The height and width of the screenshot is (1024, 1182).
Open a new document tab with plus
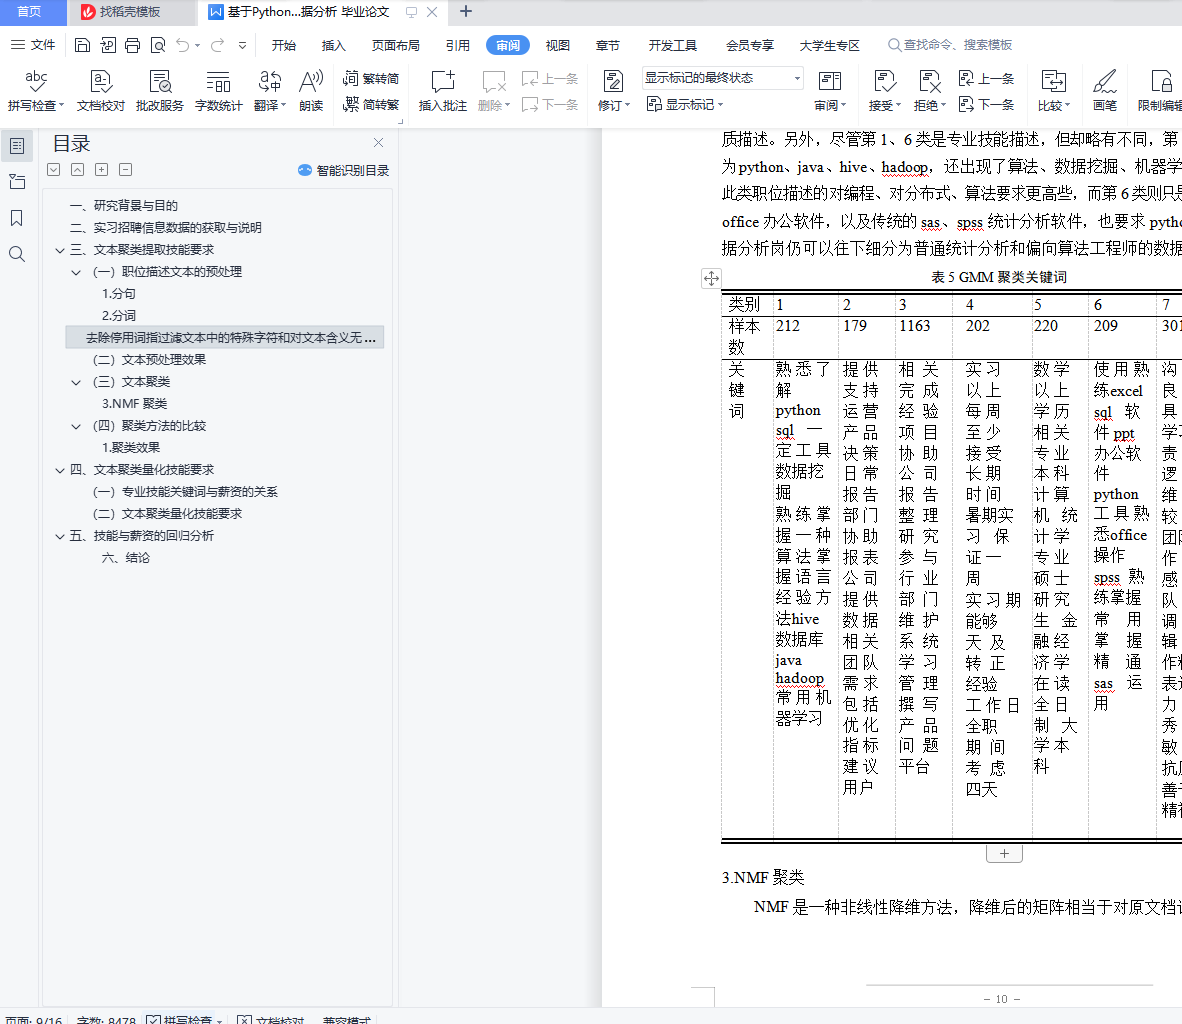click(466, 11)
